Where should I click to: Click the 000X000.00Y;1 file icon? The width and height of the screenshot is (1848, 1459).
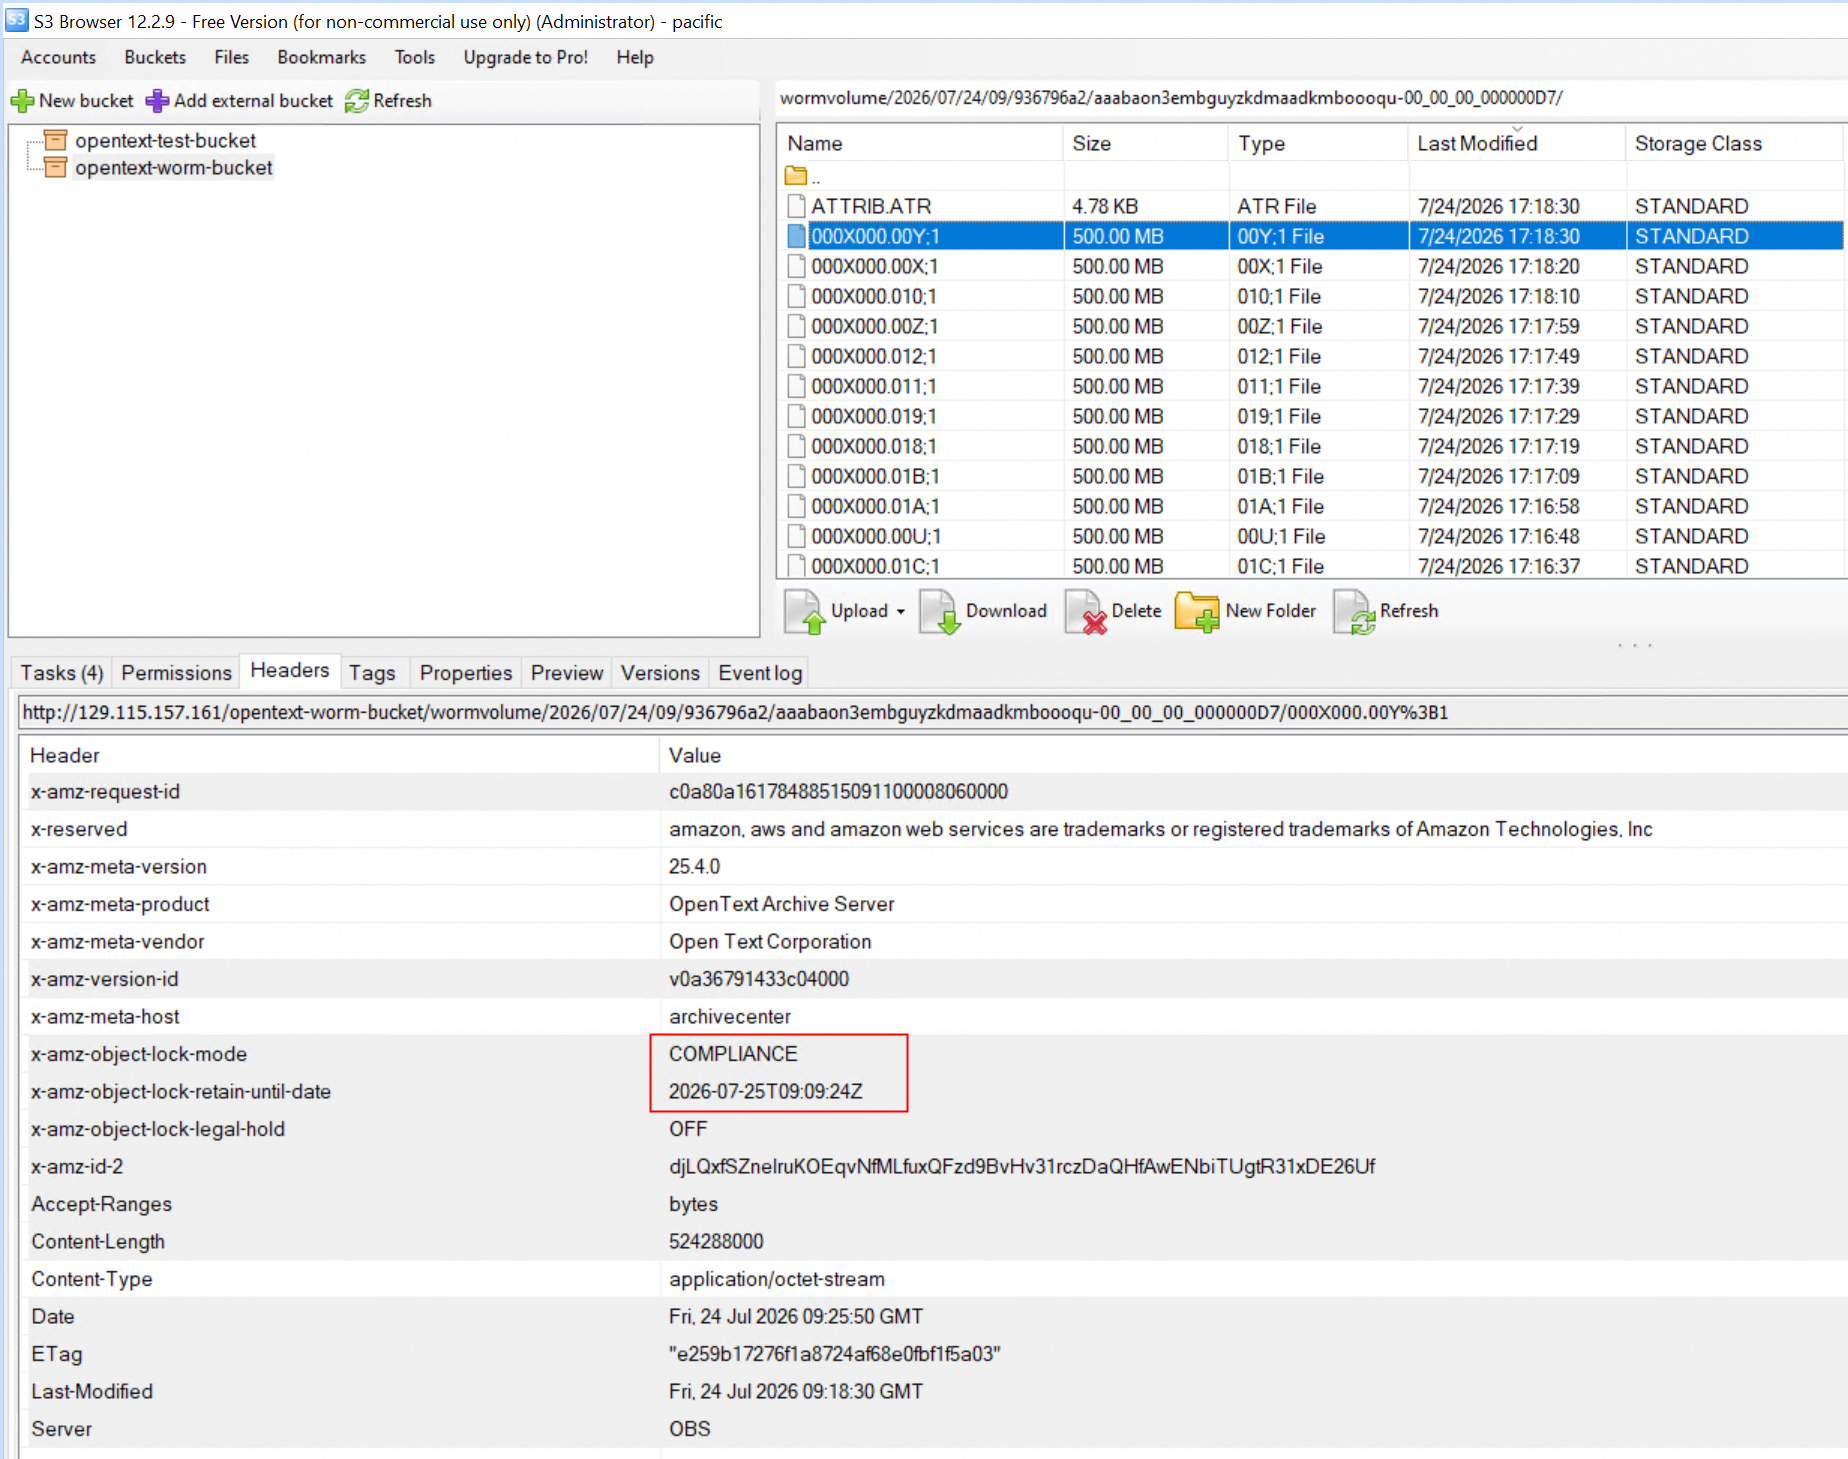pyautogui.click(x=796, y=236)
